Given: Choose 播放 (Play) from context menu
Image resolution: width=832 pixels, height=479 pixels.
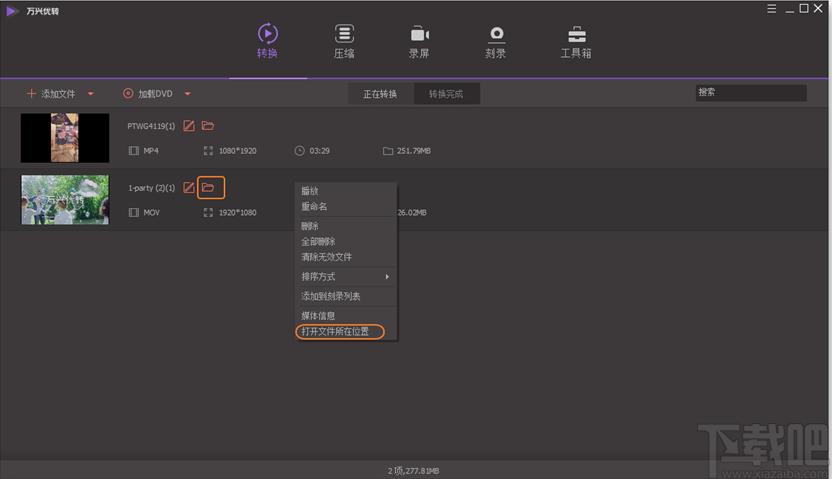Looking at the screenshot, I should (x=345, y=191).
